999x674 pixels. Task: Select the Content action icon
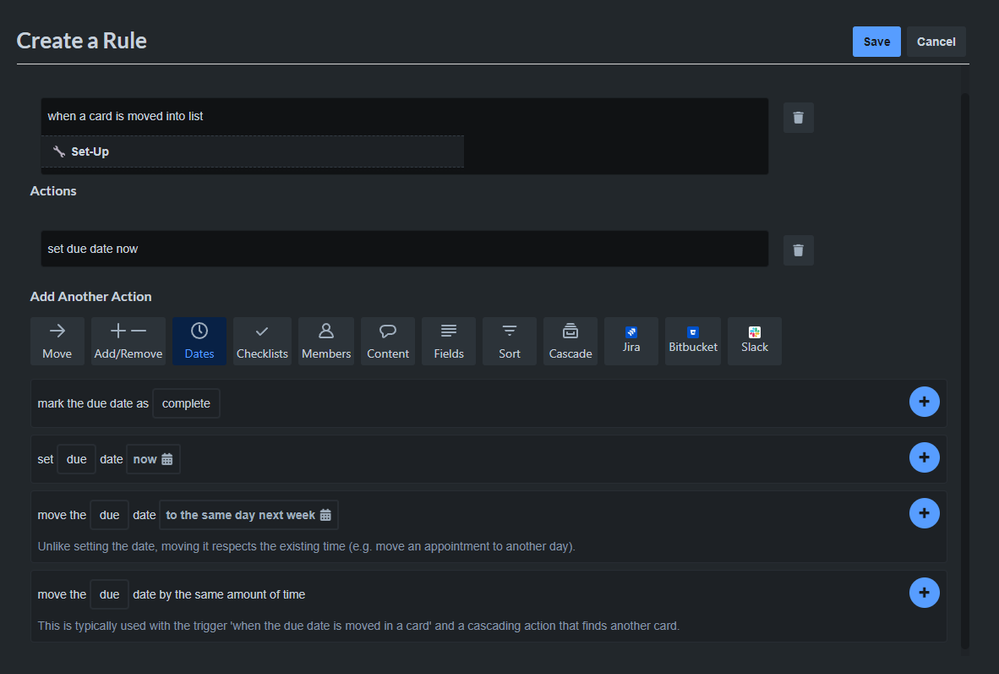click(387, 341)
